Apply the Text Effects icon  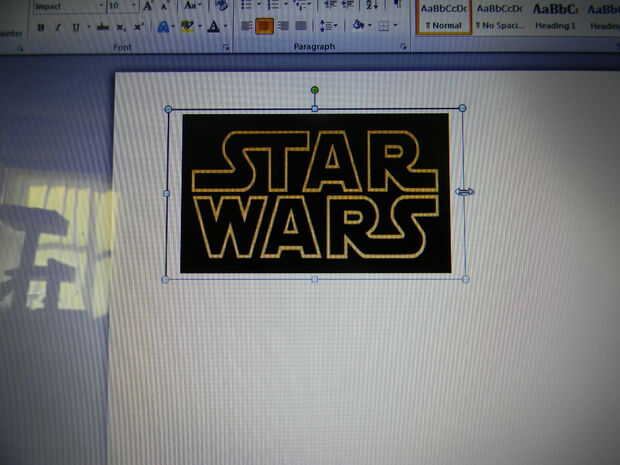click(x=164, y=26)
